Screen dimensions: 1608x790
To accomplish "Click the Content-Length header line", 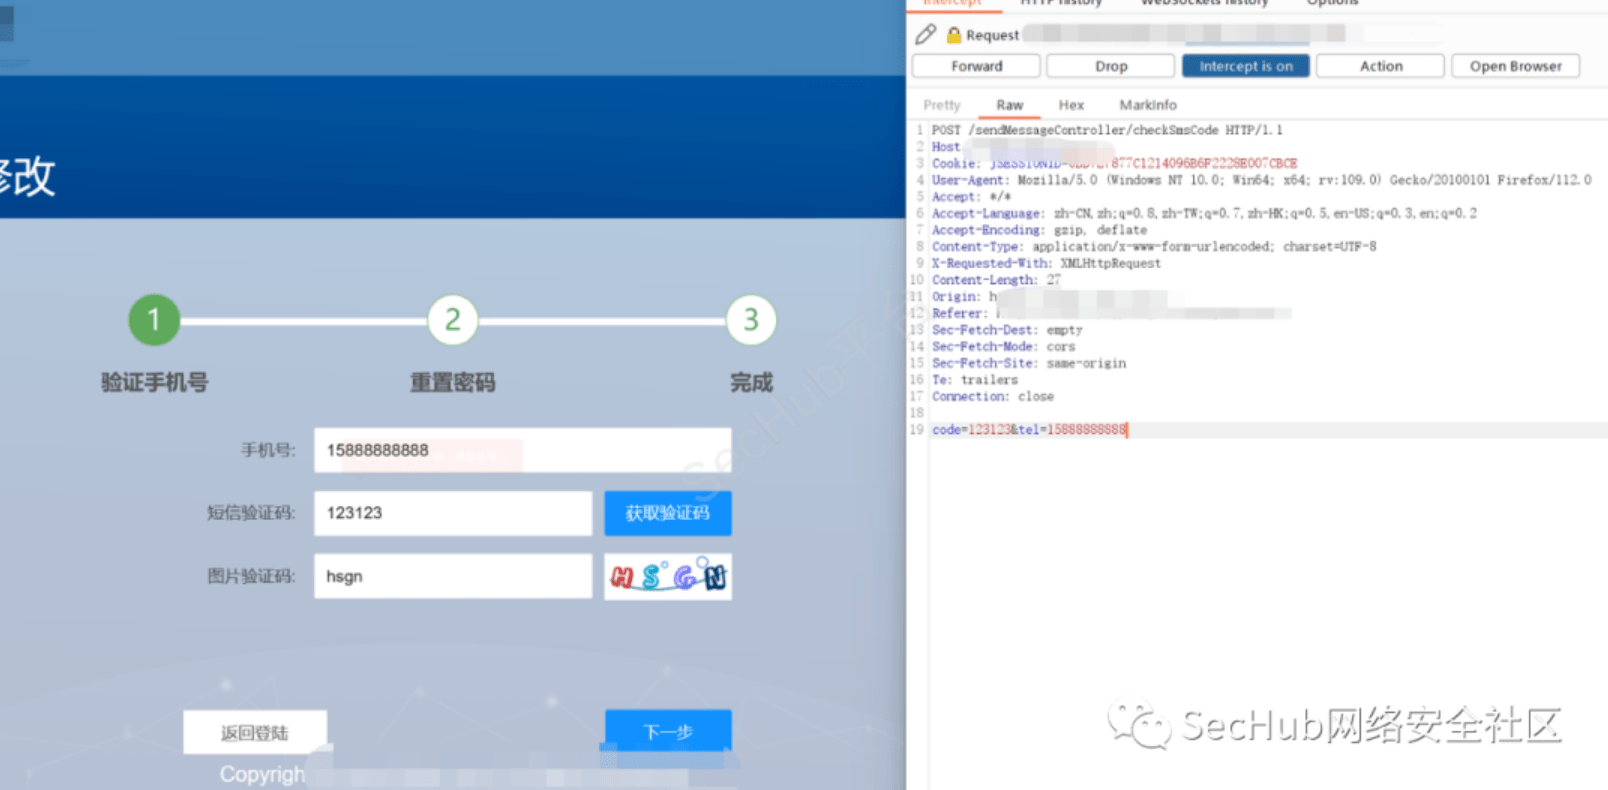I will pos(996,280).
